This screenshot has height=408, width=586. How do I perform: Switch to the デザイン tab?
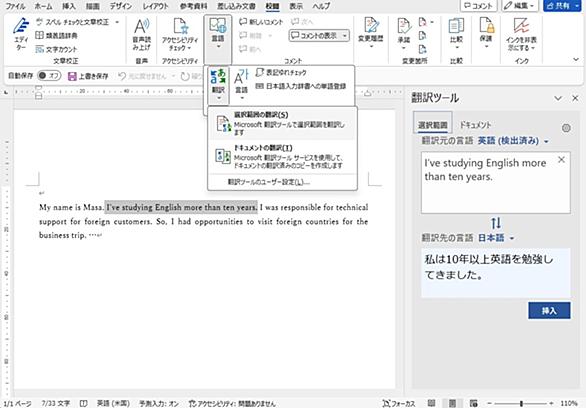(121, 6)
